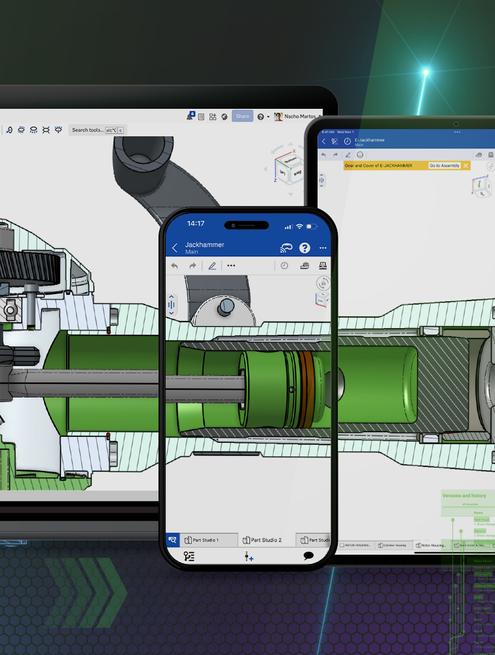Tap the circular rotate view control on phone
This screenshot has width=495, height=655.
coord(323,284)
